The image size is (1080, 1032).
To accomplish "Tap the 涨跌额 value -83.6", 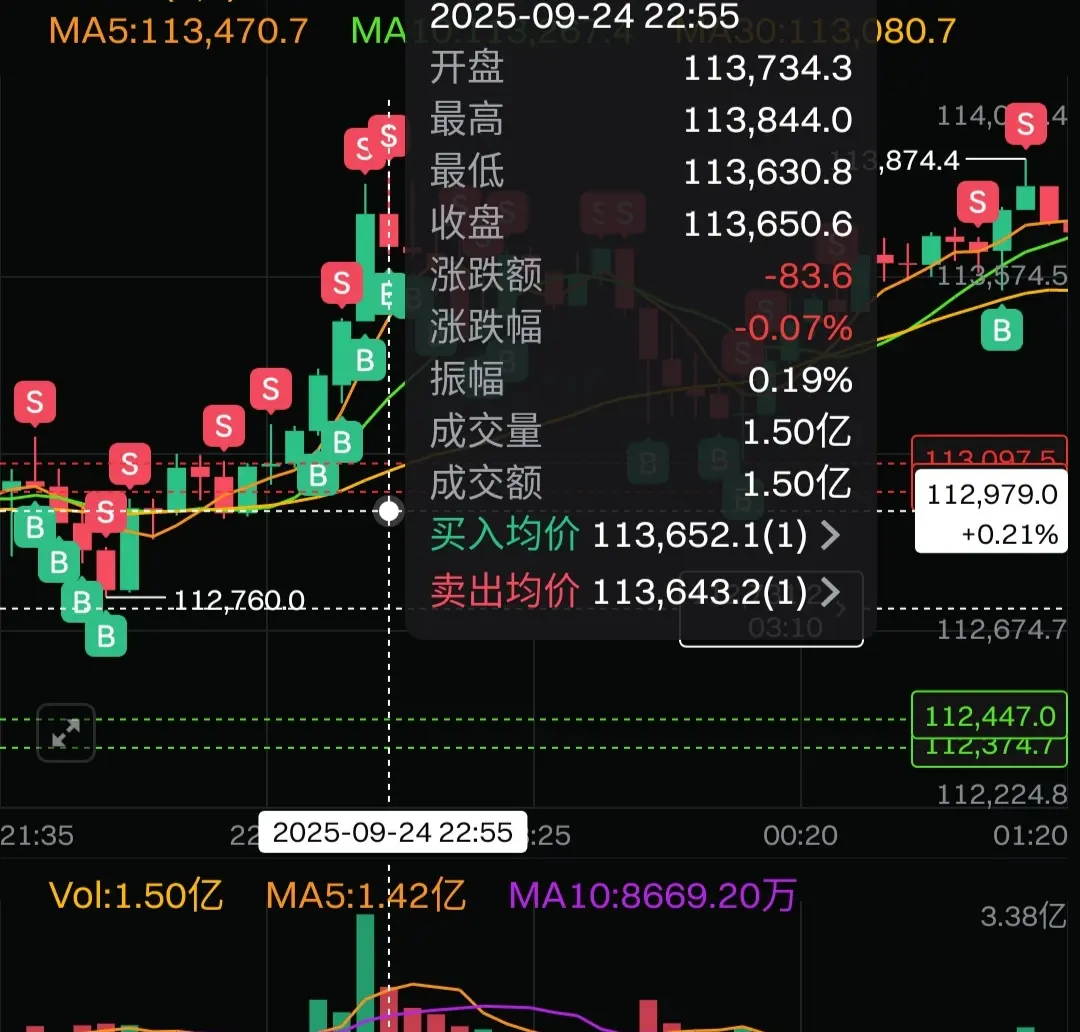I will [808, 276].
